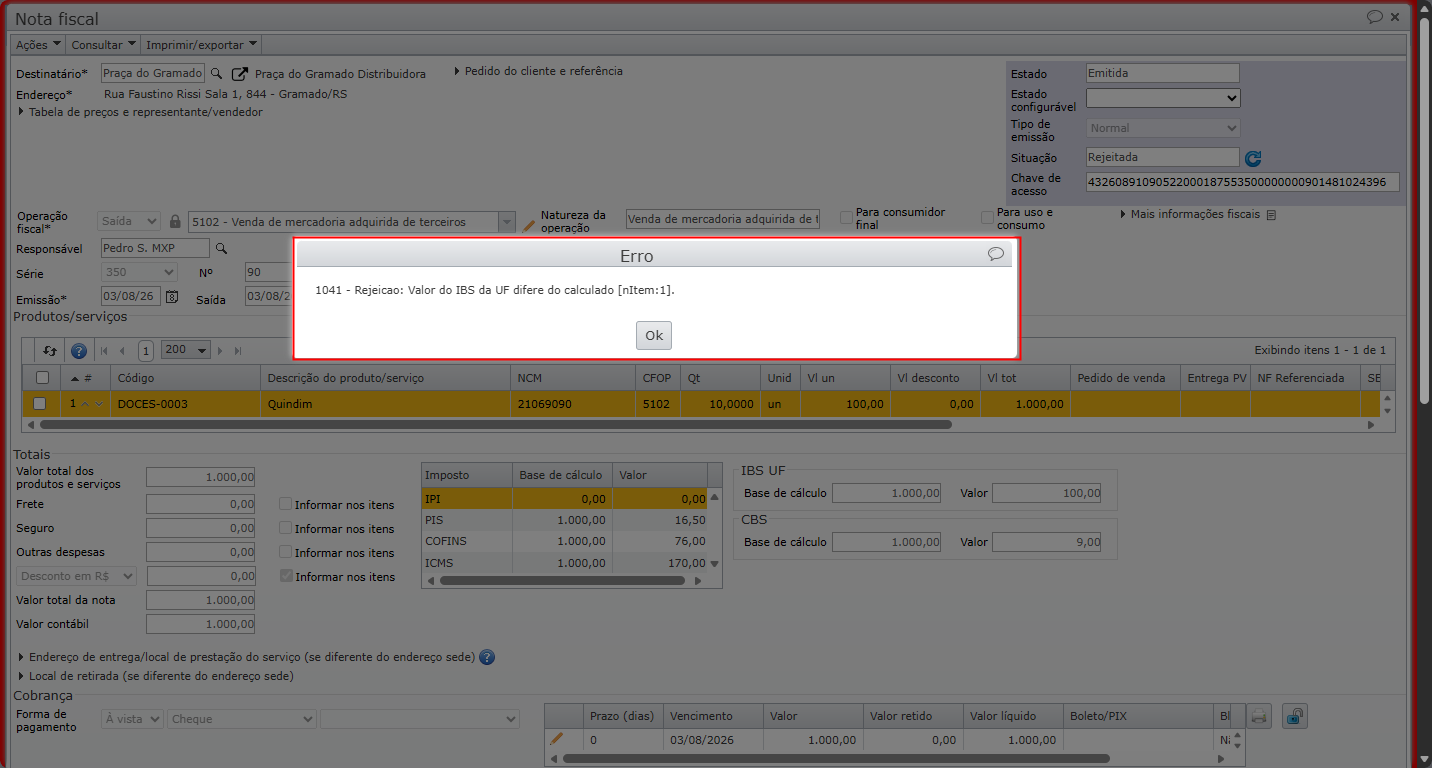The height and width of the screenshot is (768, 1432).
Task: Open the Cheque payment method dropdown
Action: tap(242, 719)
